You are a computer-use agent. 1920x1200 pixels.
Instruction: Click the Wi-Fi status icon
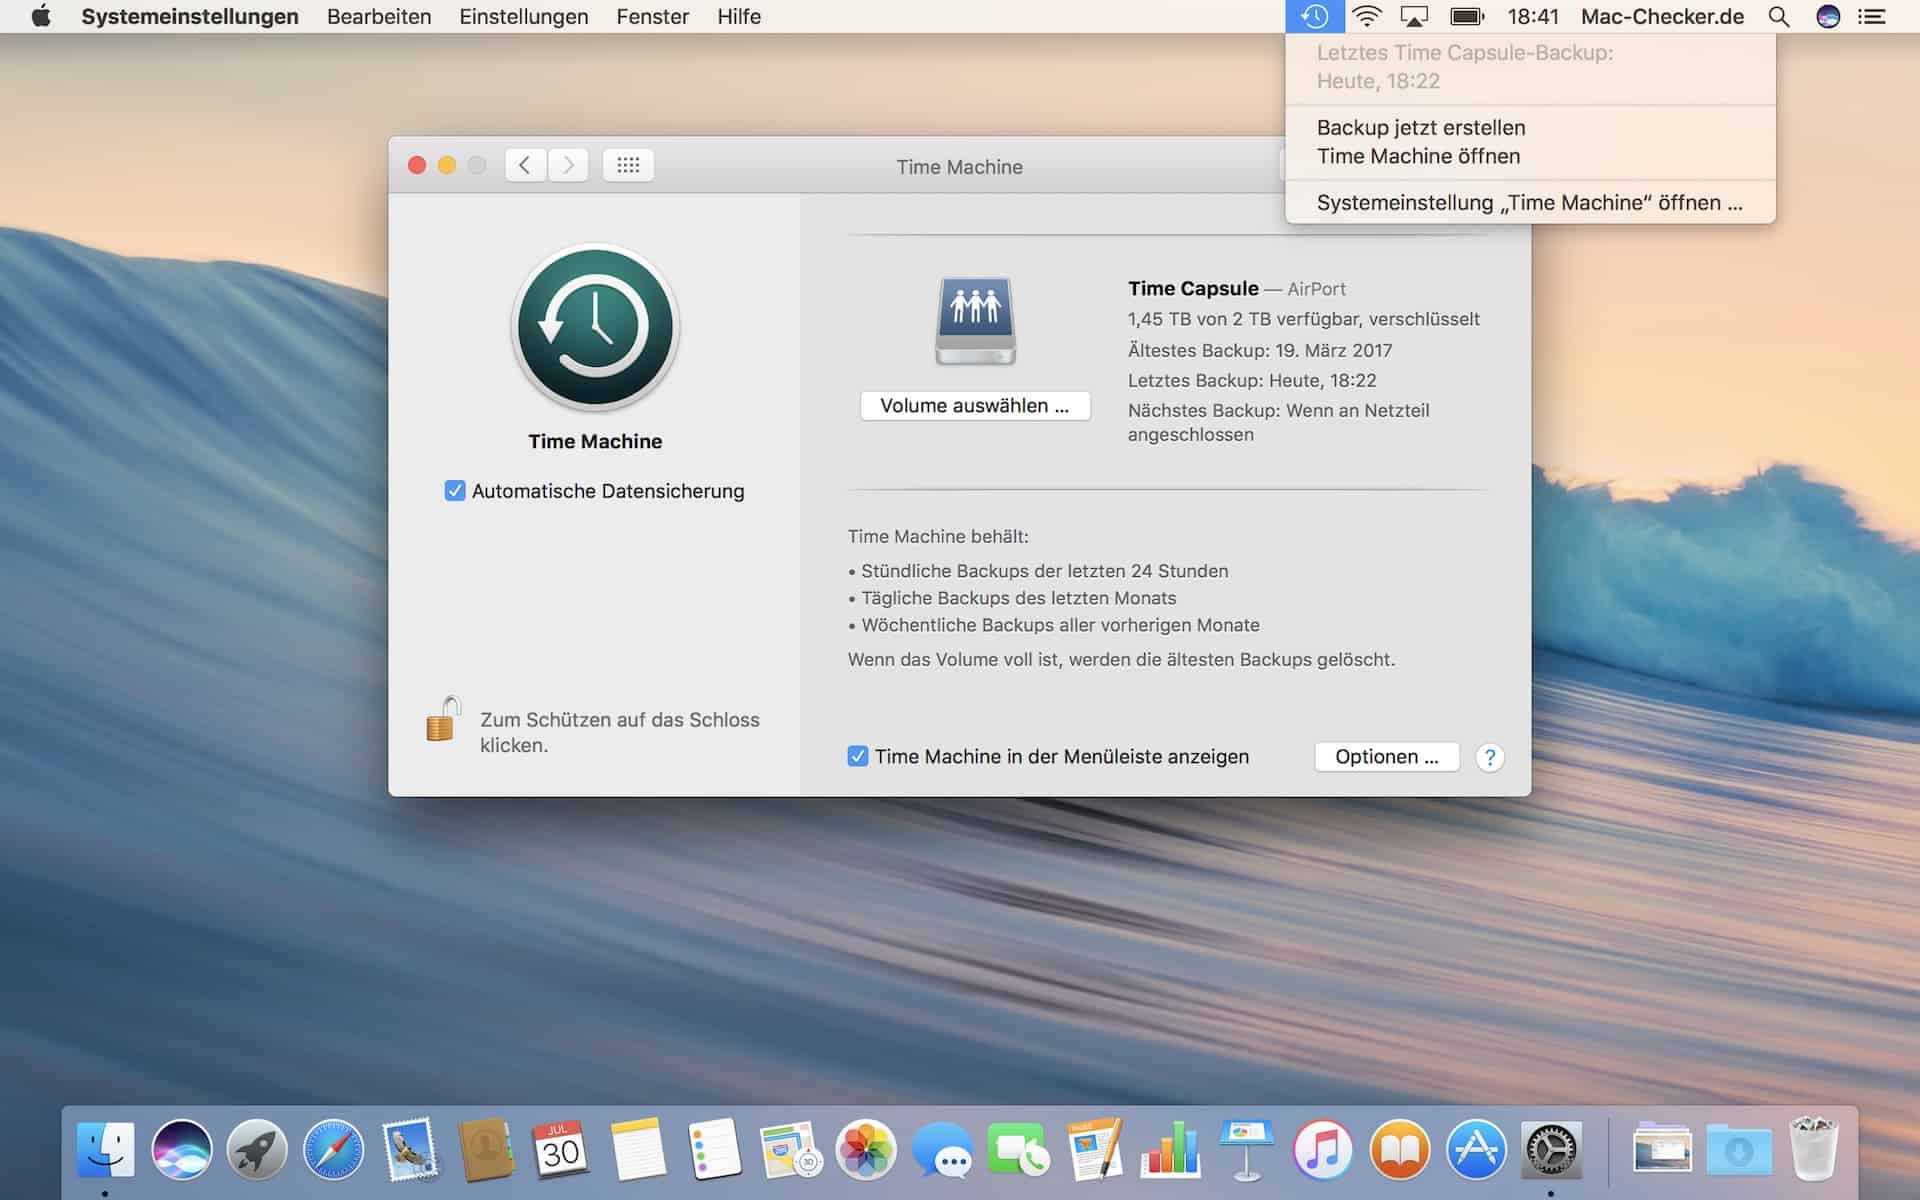click(x=1367, y=16)
